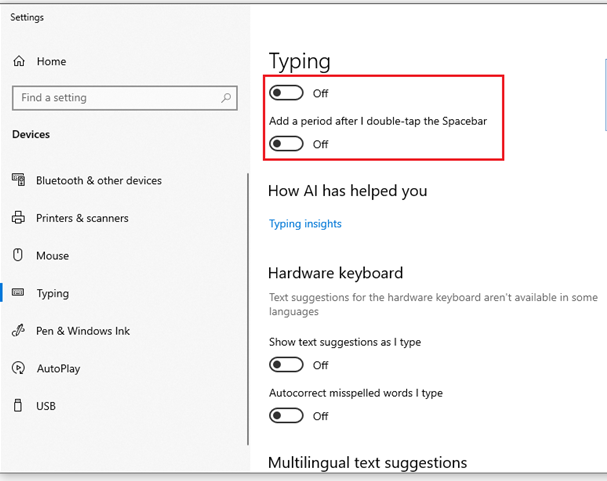Turn on show text suggestions as I type
The width and height of the screenshot is (607, 481).
point(286,365)
